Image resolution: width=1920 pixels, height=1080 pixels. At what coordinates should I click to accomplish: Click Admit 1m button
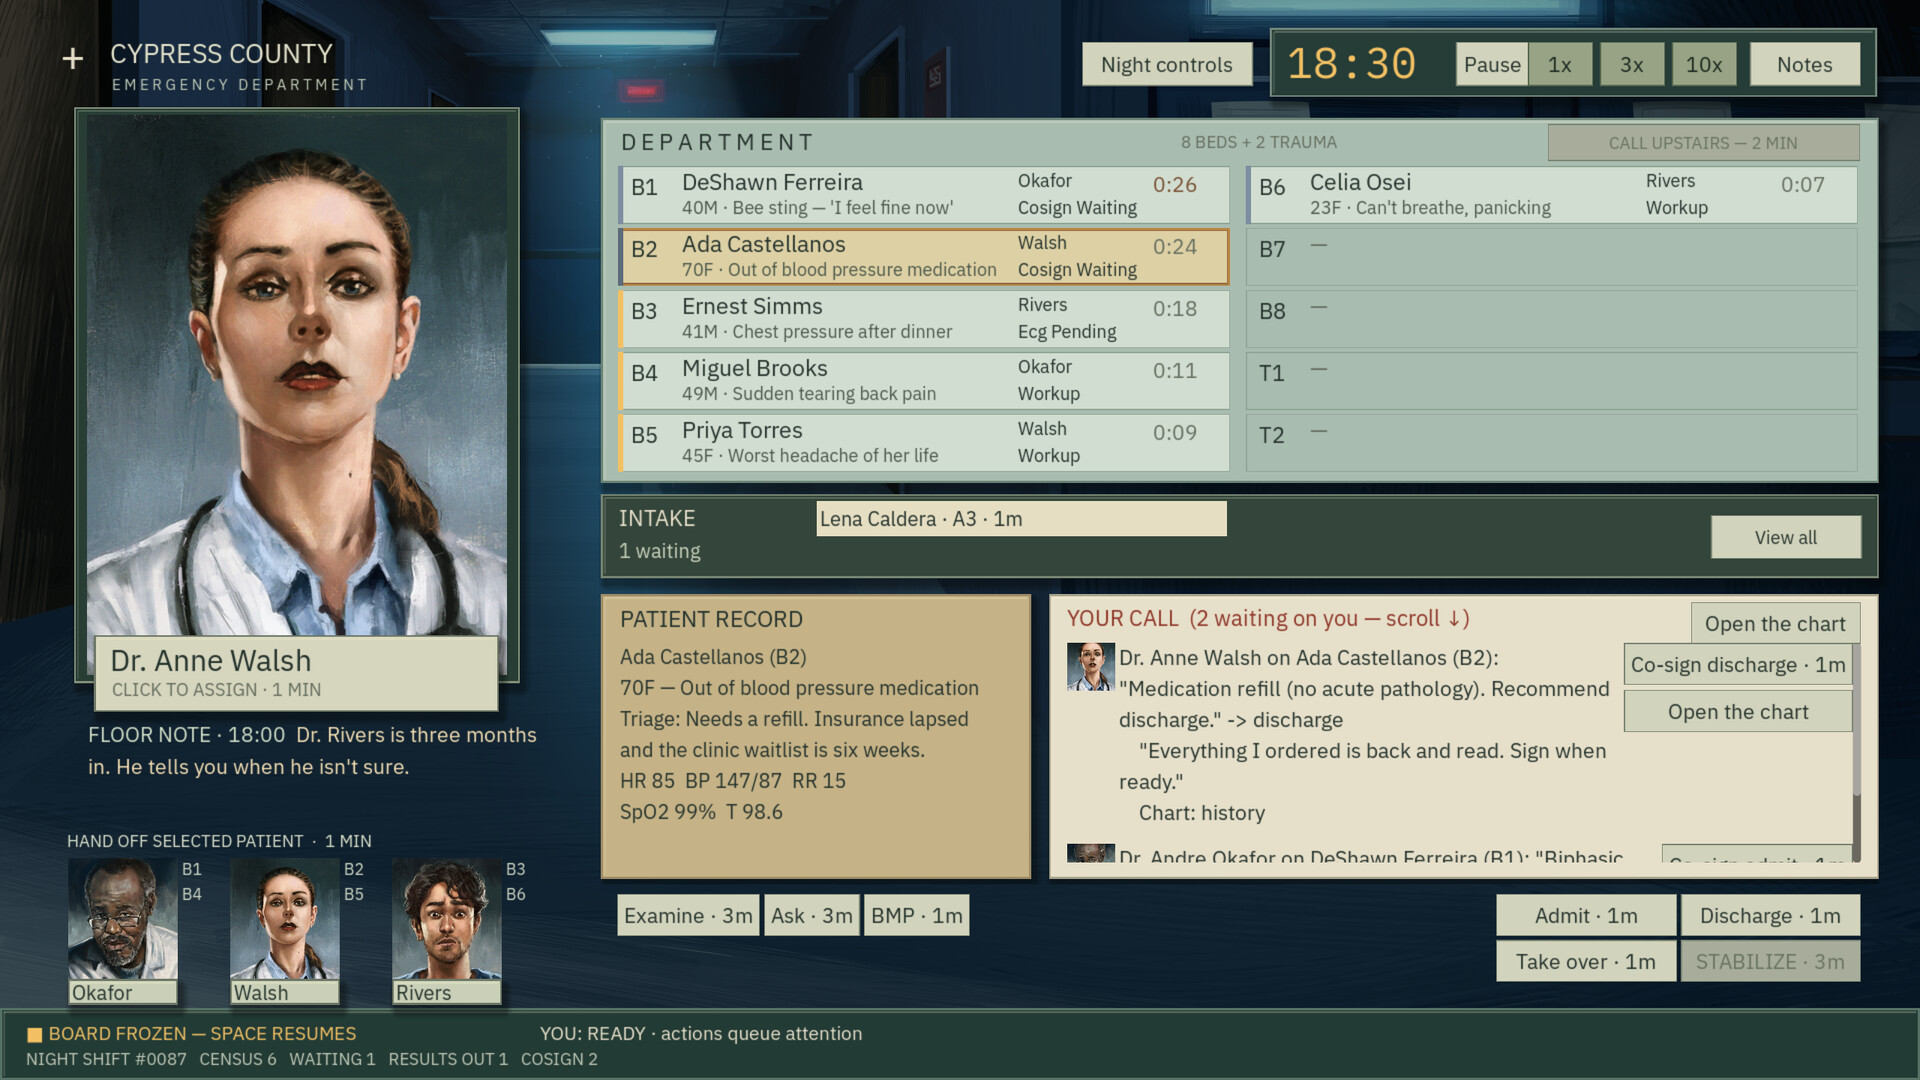point(1586,916)
